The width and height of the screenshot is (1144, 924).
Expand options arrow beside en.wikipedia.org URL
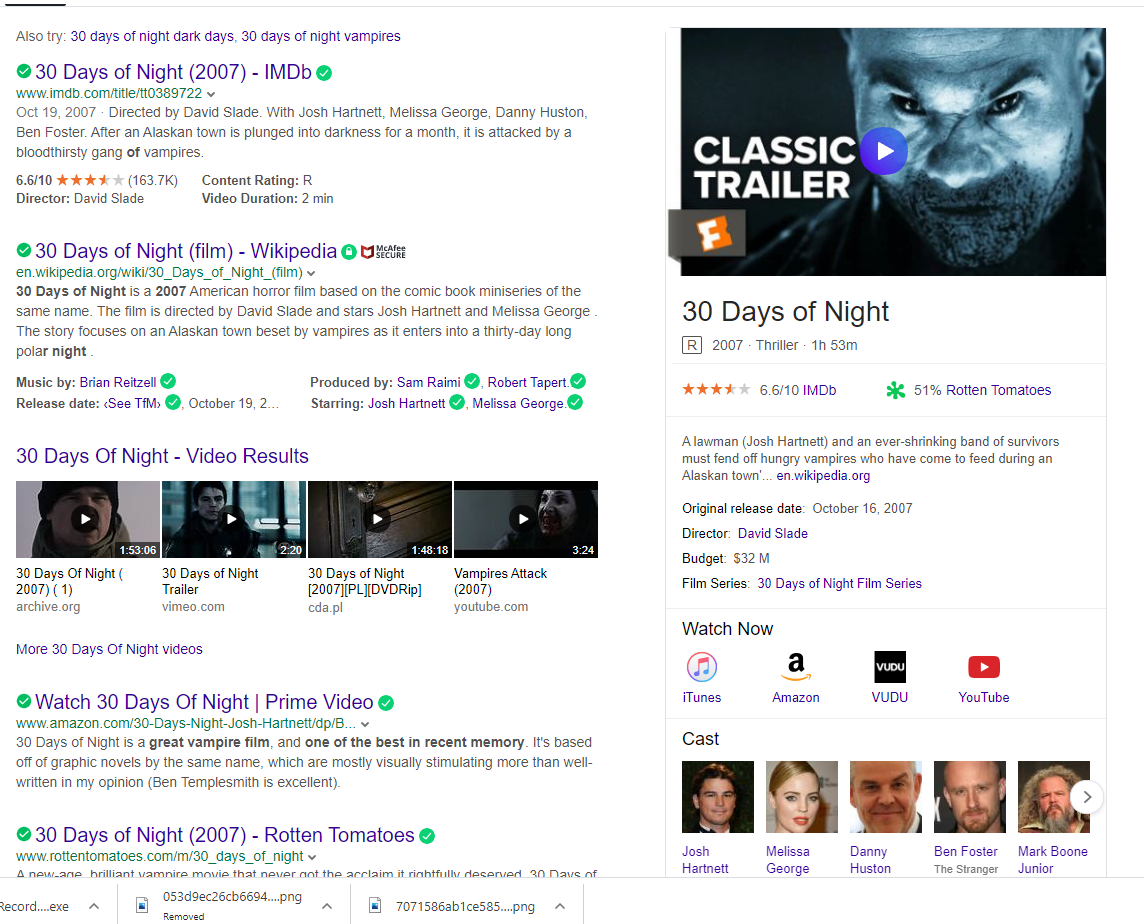tap(311, 273)
